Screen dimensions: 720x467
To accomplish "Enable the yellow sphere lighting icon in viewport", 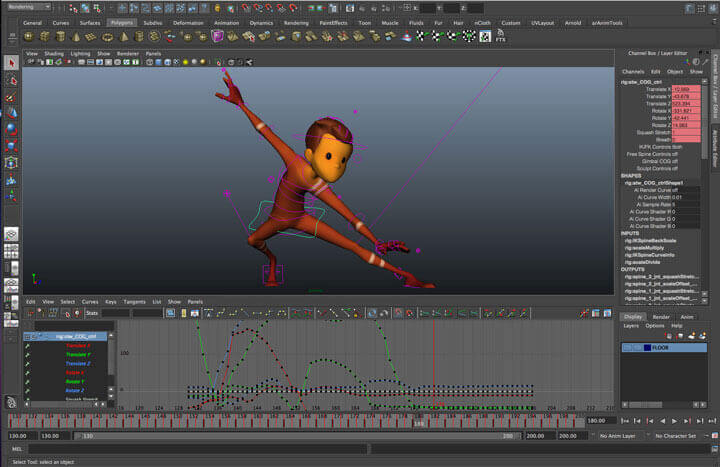I will tap(186, 62).
